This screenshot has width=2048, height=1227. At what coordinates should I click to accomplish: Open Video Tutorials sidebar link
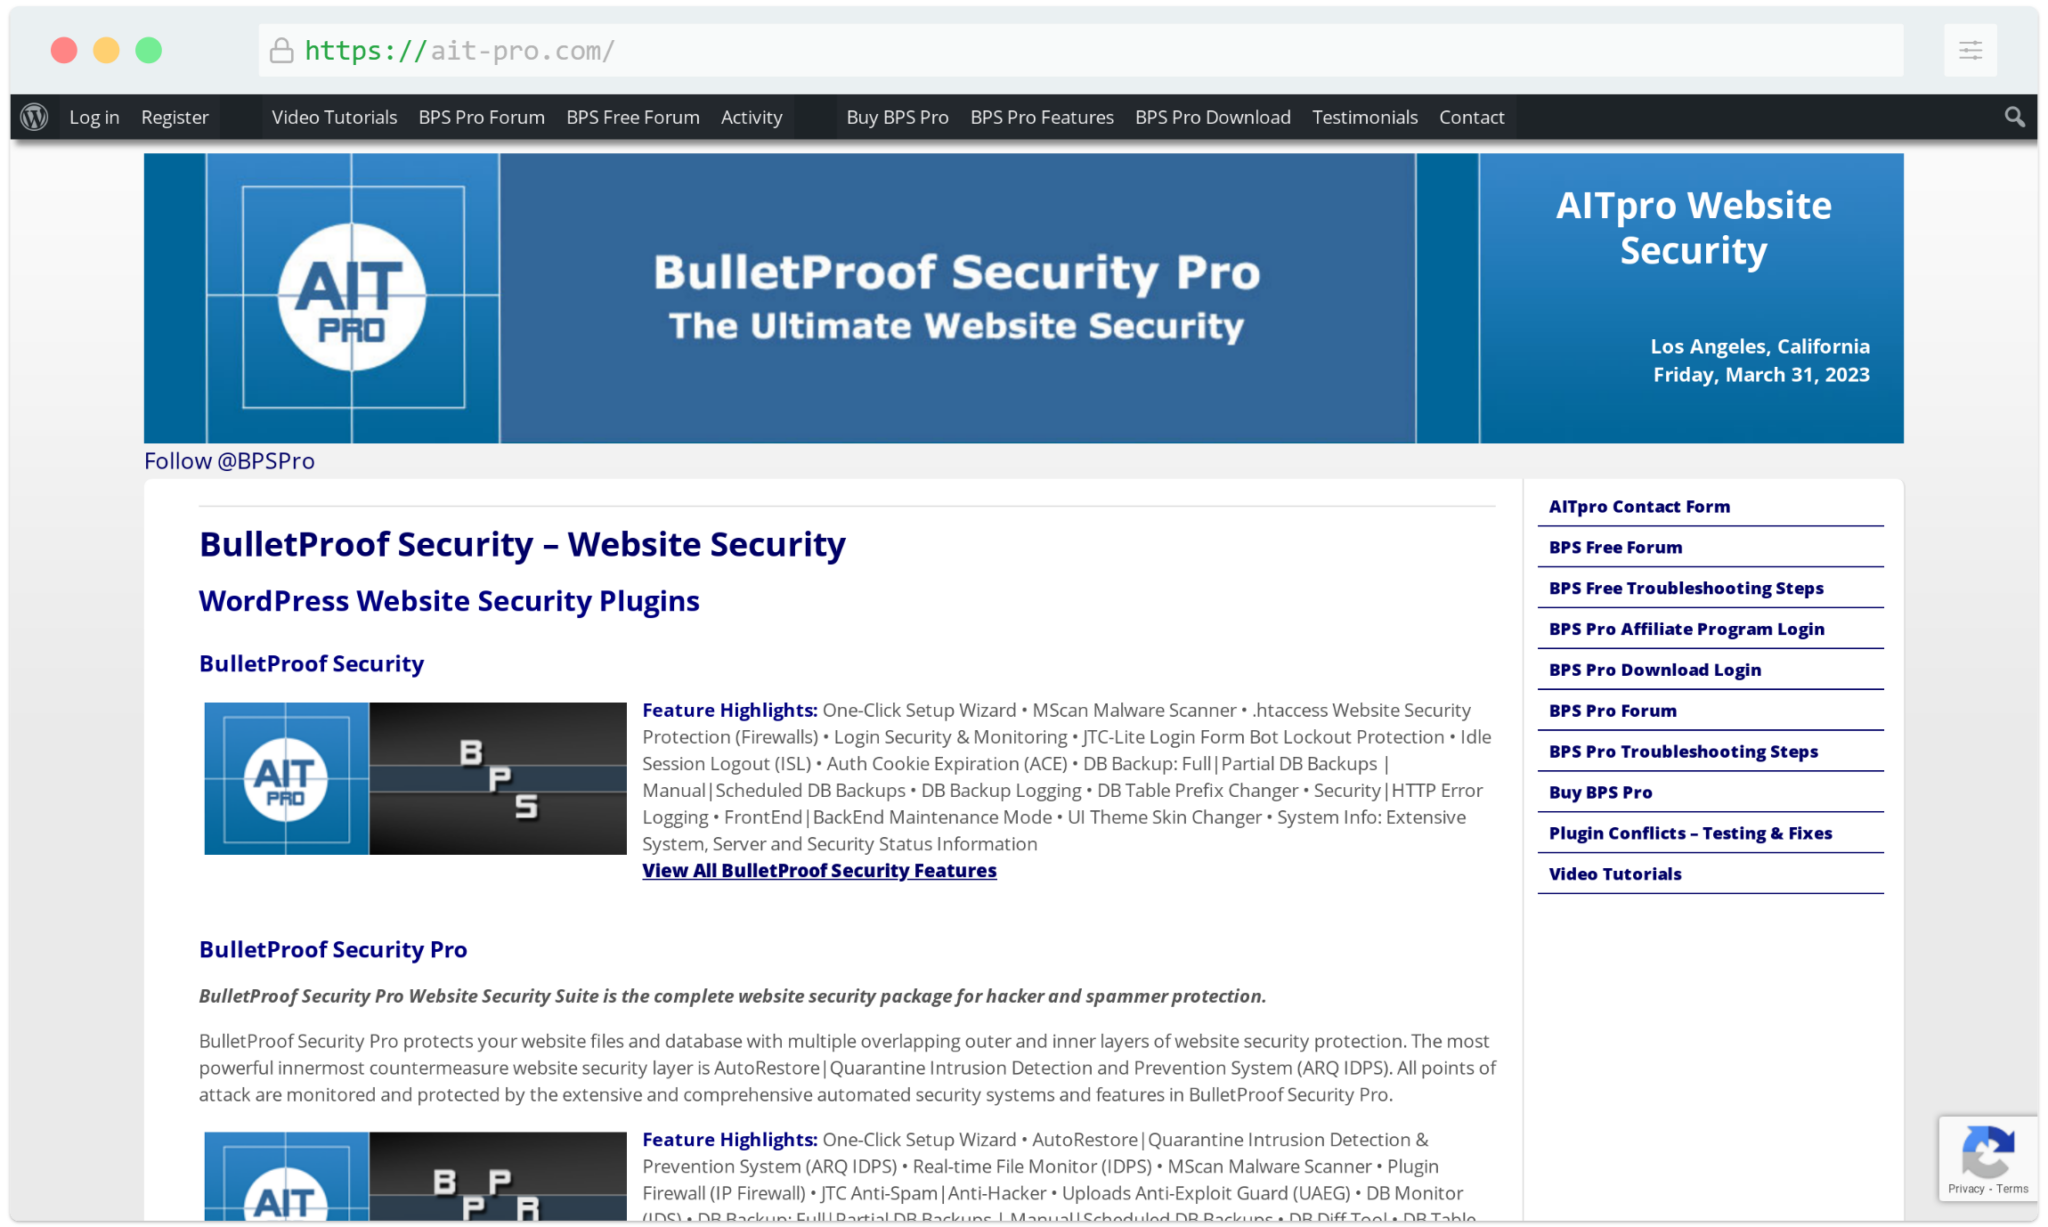point(1615,874)
